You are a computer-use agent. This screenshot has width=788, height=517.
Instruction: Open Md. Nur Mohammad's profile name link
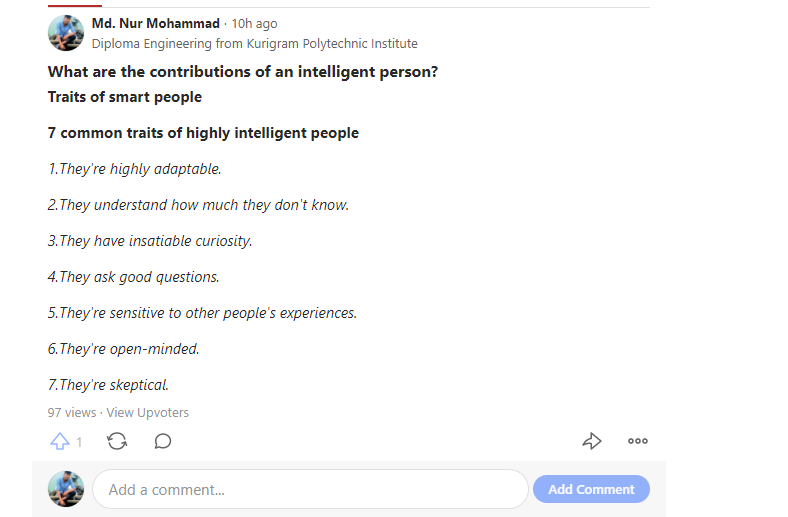click(155, 24)
